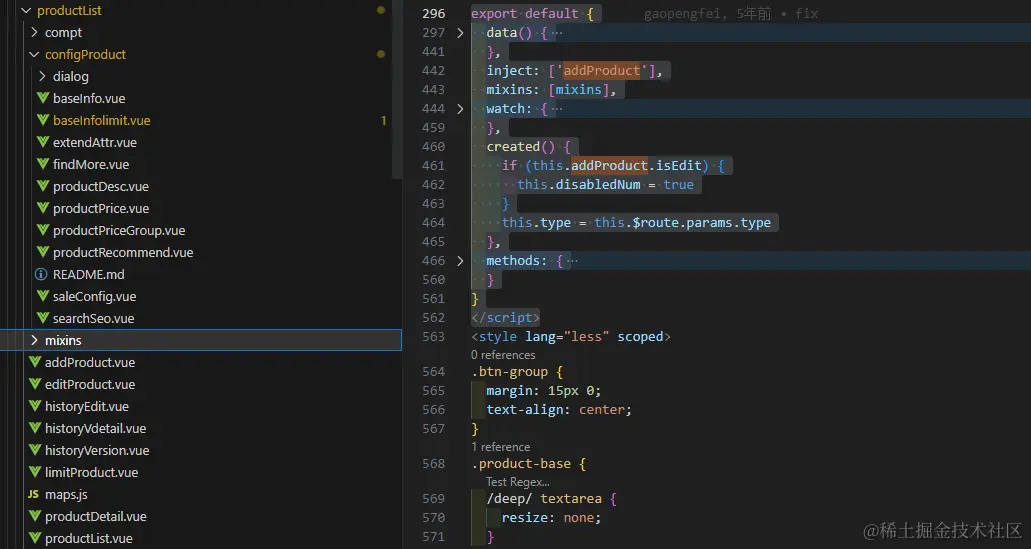Viewport: 1031px width, 549px height.
Task: Click the Vue icon of historyVersion.vue
Action: [35, 450]
